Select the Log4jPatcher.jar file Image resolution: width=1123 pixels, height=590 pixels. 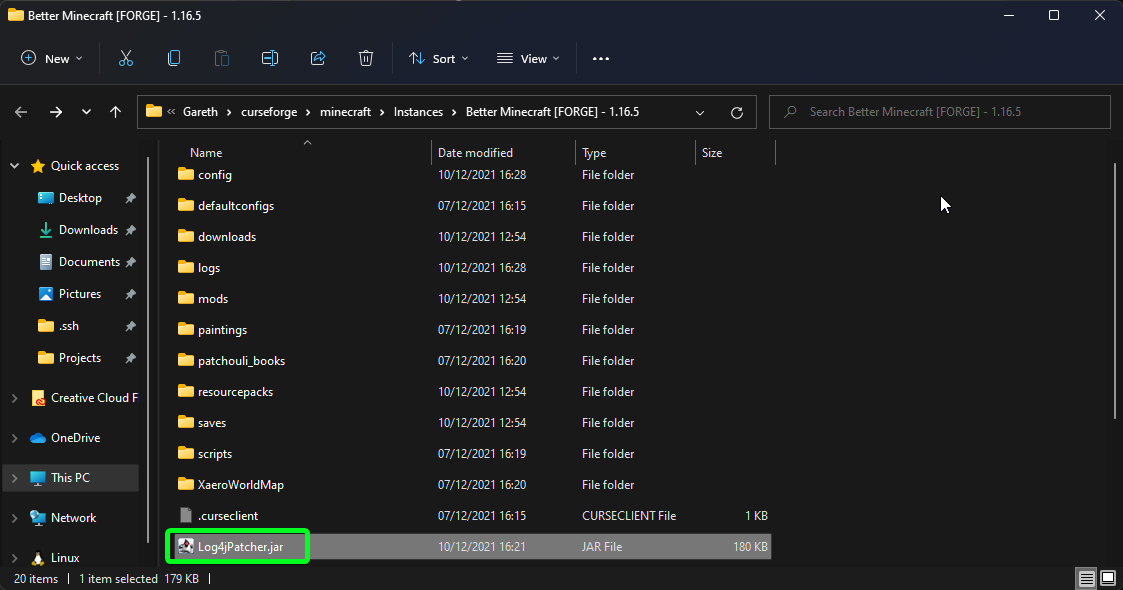pos(240,546)
